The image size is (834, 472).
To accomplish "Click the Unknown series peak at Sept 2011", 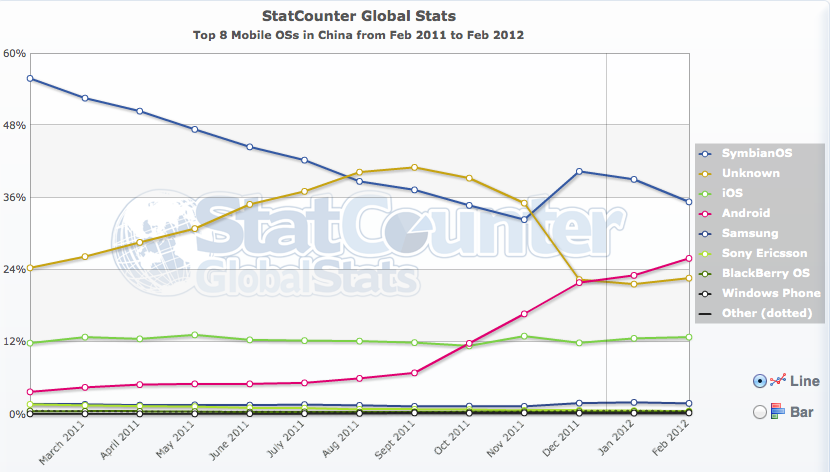I will point(414,167).
